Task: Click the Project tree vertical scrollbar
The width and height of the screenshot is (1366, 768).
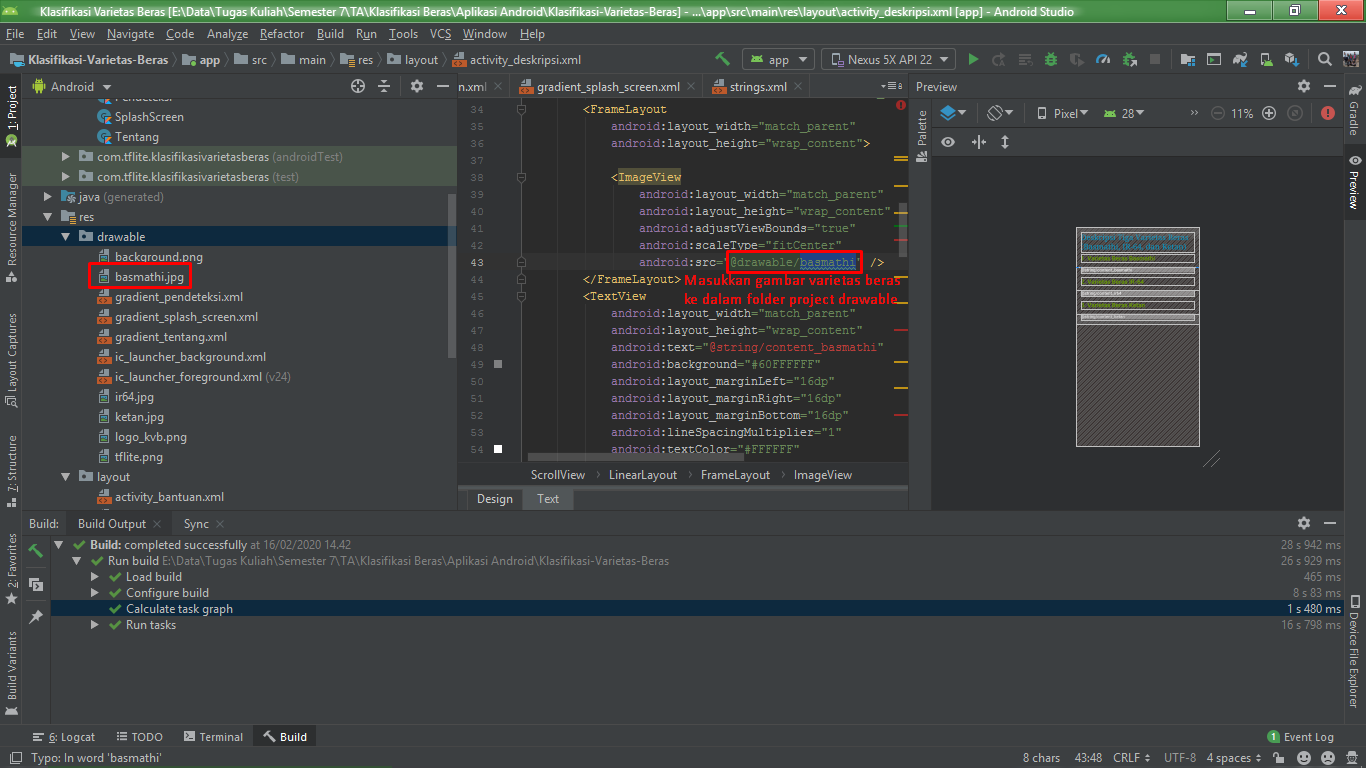Action: (452, 275)
